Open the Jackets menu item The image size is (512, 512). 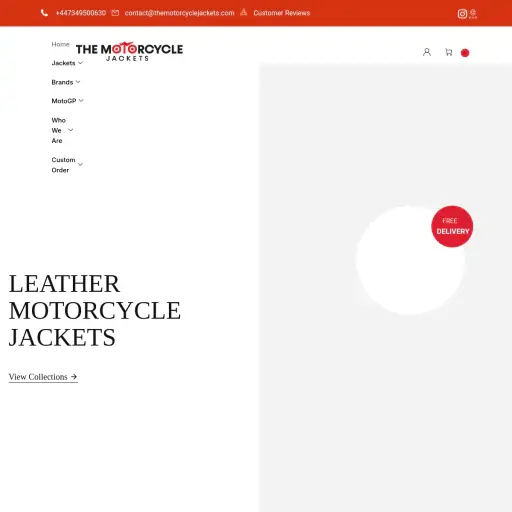tap(63, 63)
